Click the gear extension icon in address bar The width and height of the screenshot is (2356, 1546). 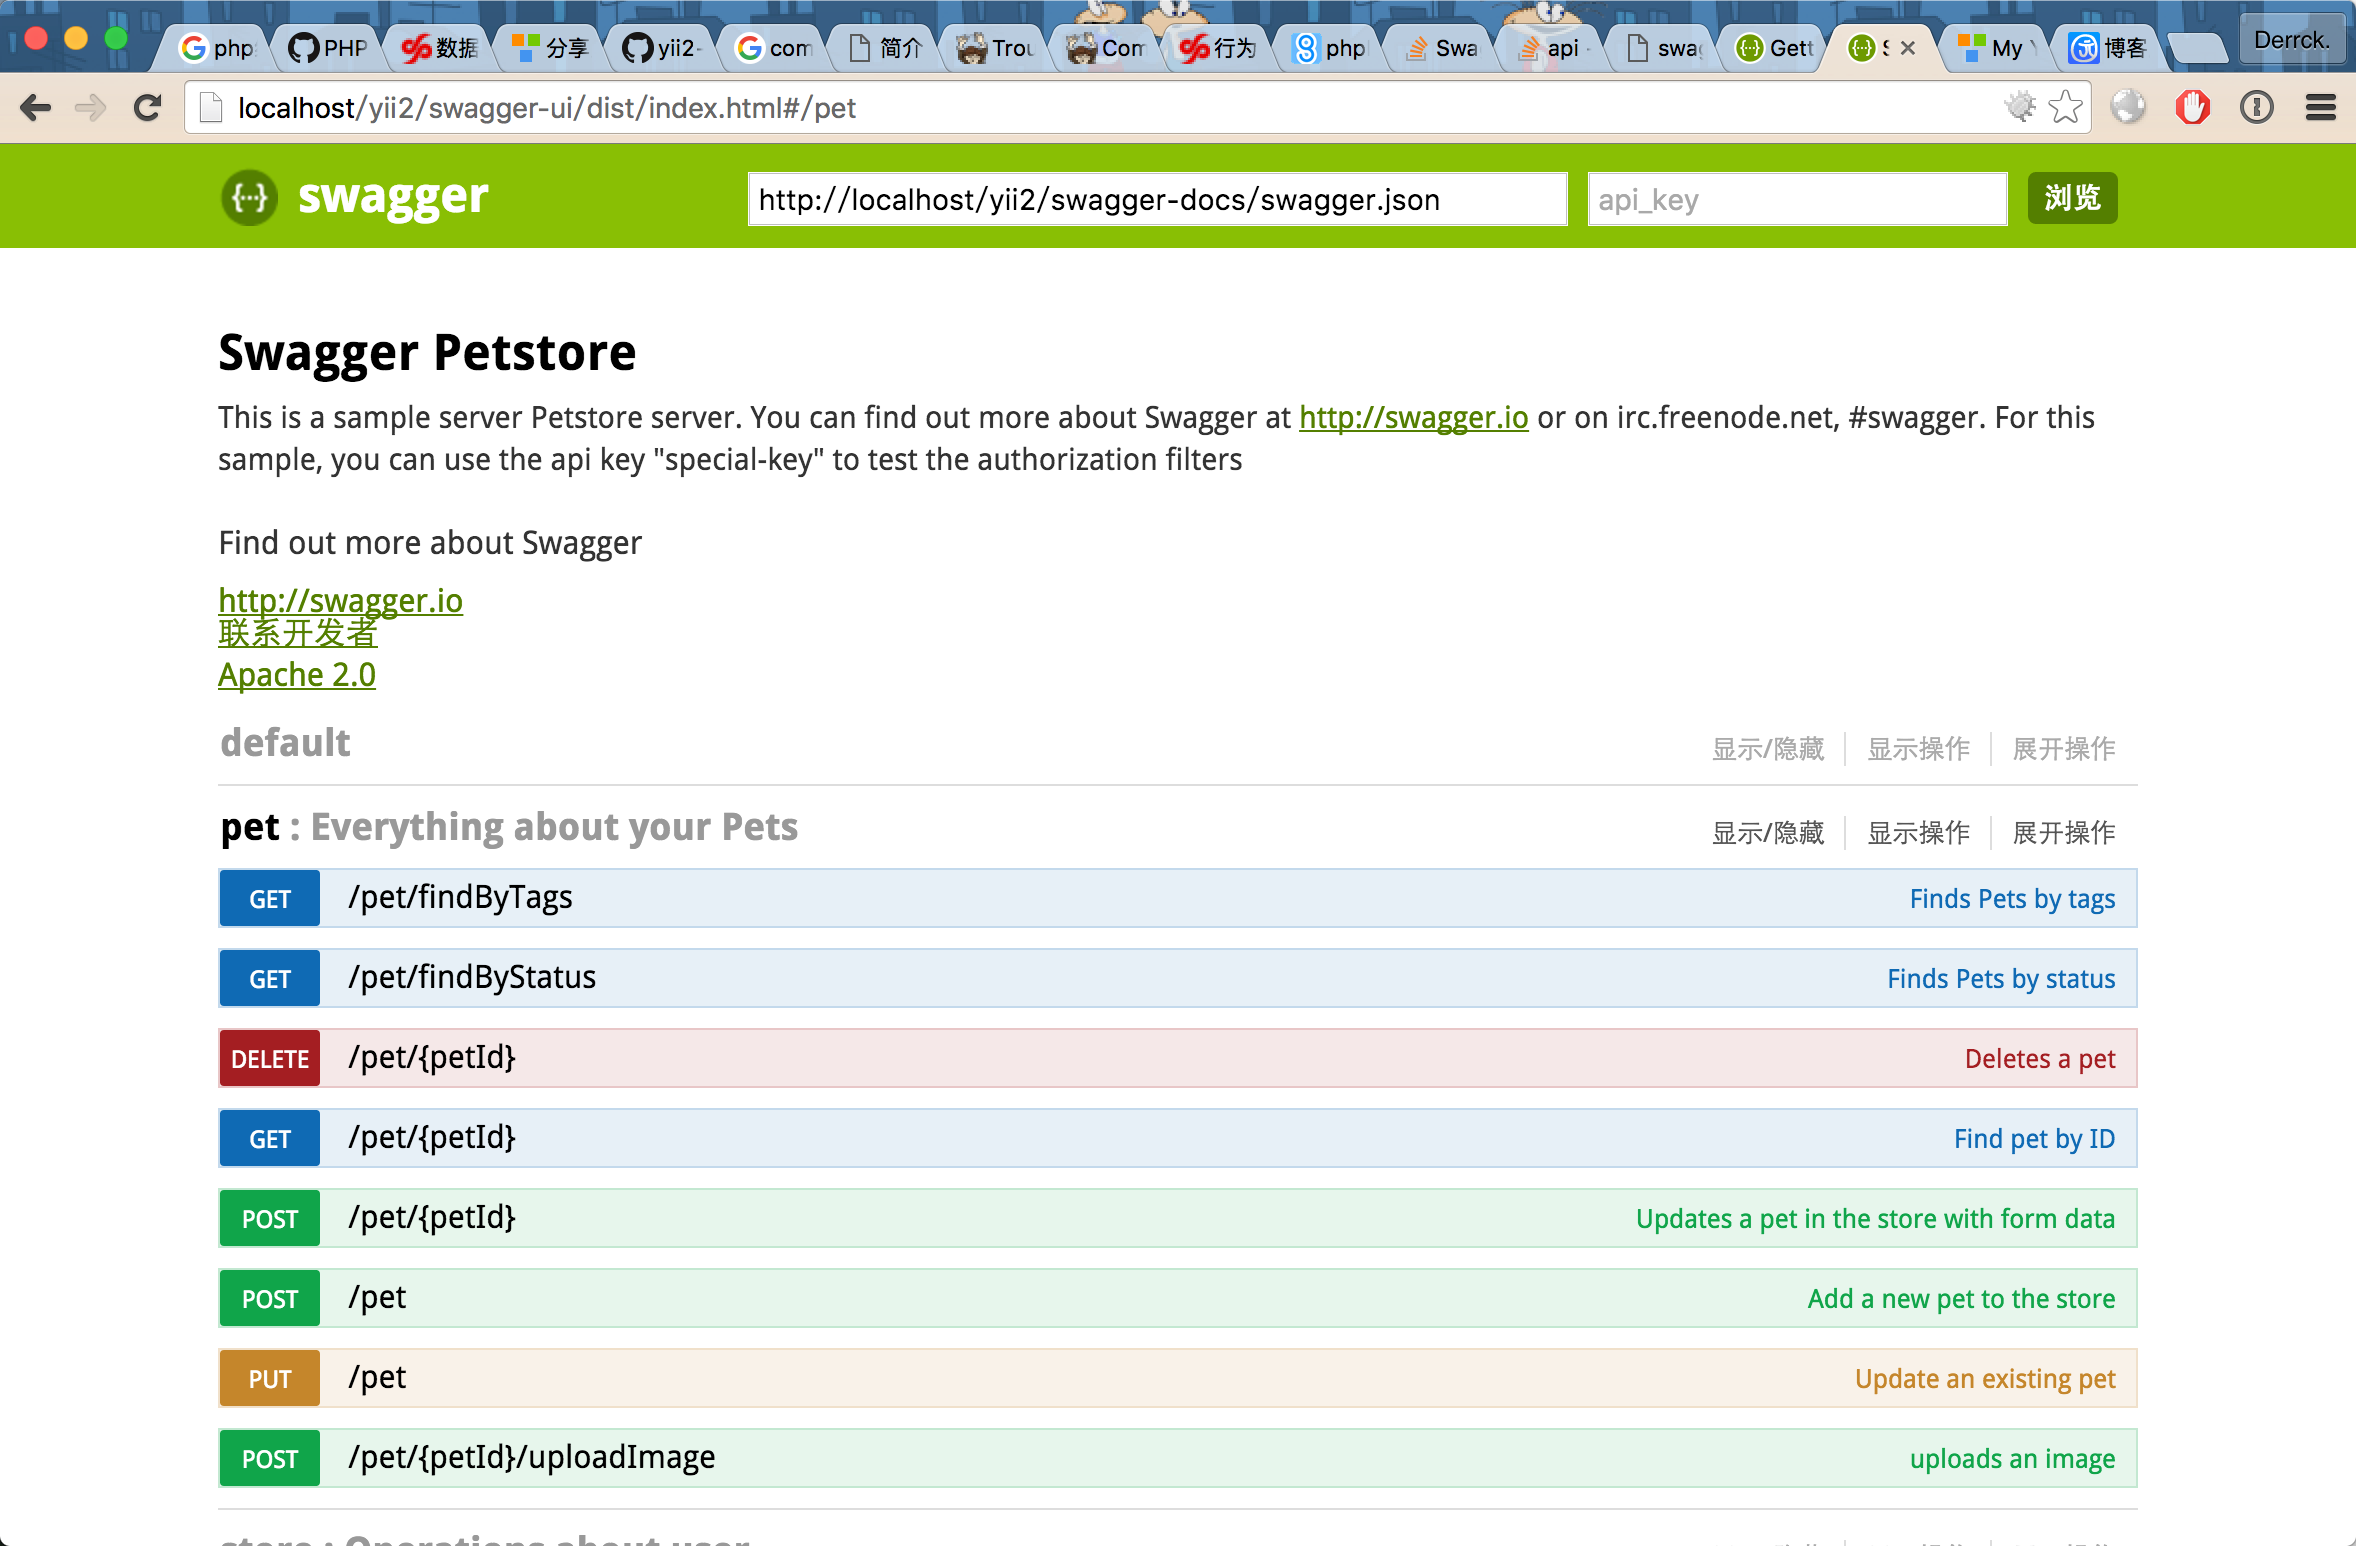(x=2020, y=107)
